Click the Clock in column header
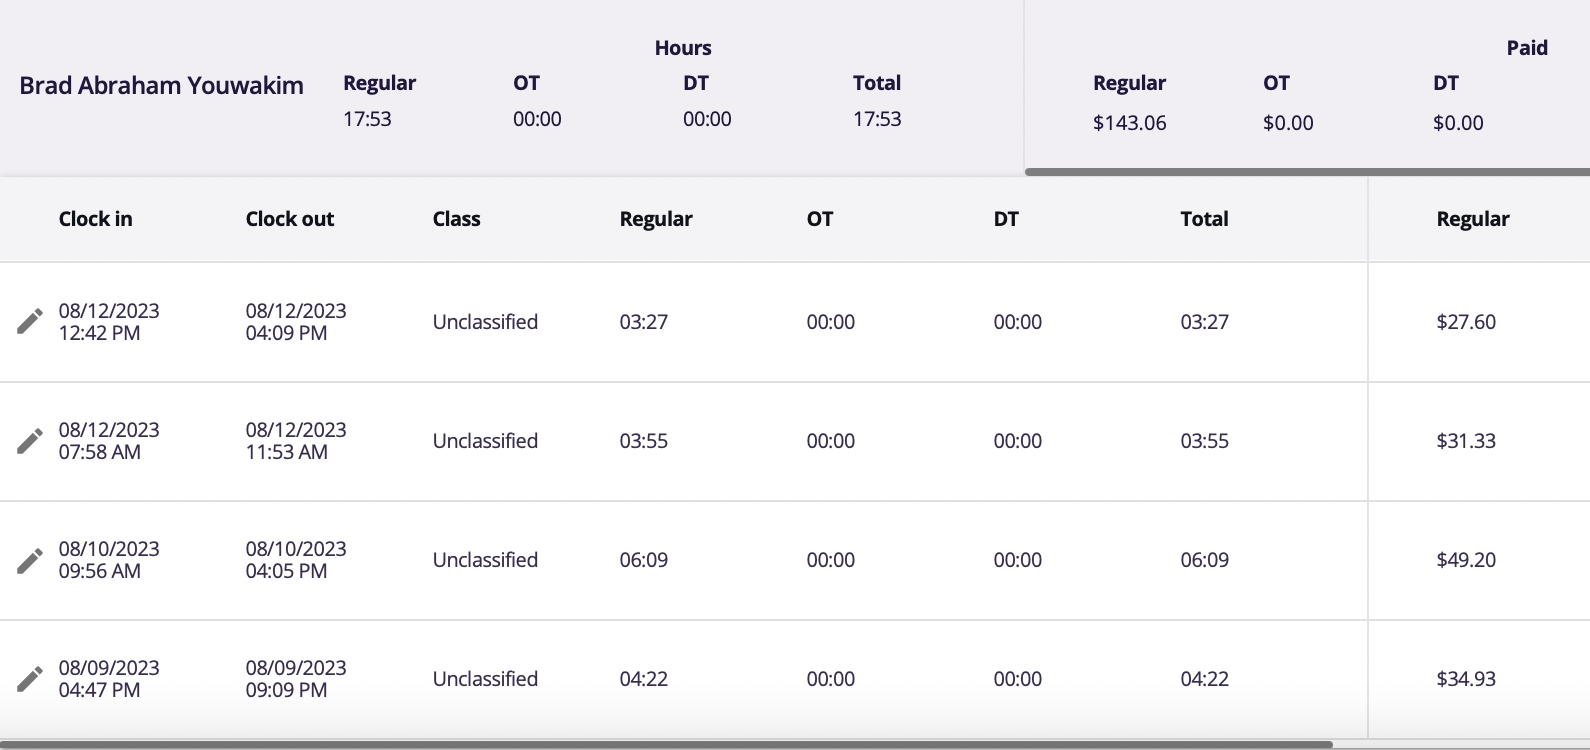This screenshot has height=750, width=1590. coord(95,219)
